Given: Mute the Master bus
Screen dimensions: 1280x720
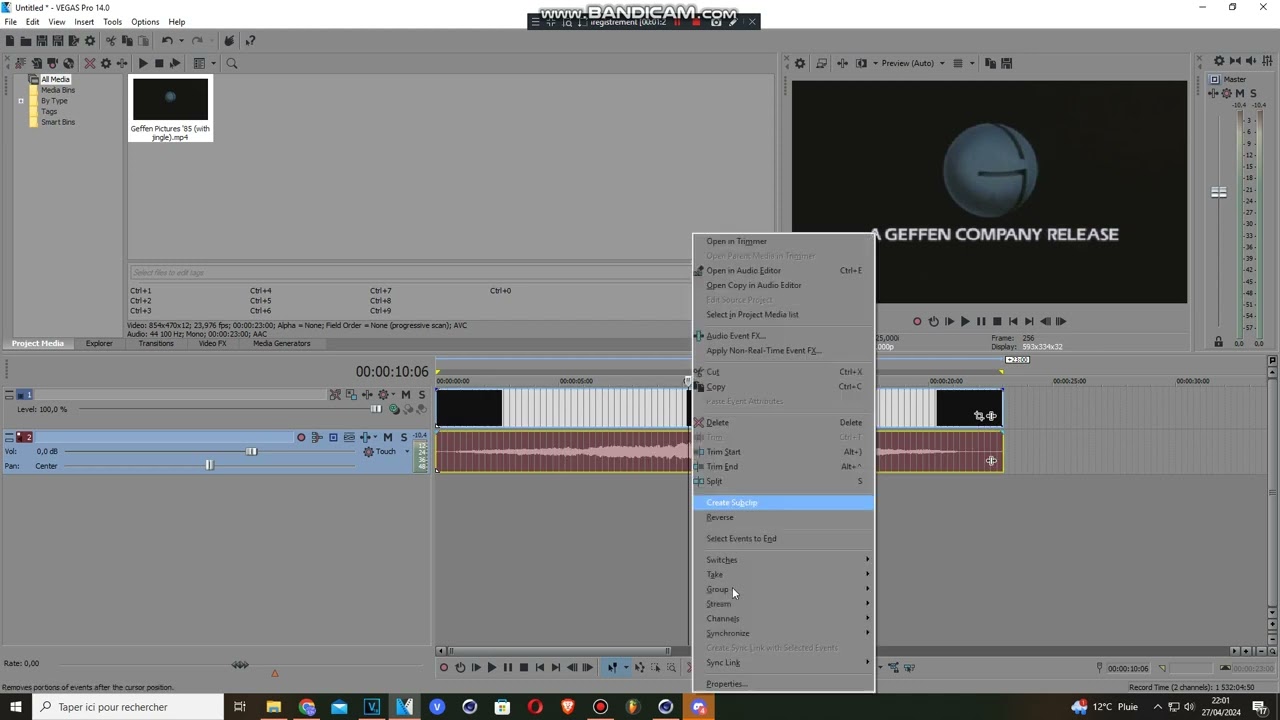Looking at the screenshot, I should (1239, 93).
